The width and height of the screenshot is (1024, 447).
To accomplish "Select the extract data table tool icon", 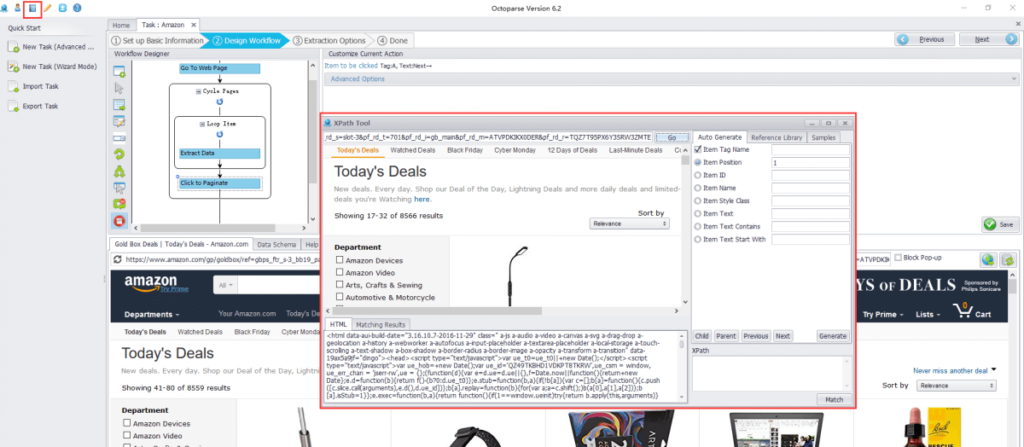I will point(120,105).
